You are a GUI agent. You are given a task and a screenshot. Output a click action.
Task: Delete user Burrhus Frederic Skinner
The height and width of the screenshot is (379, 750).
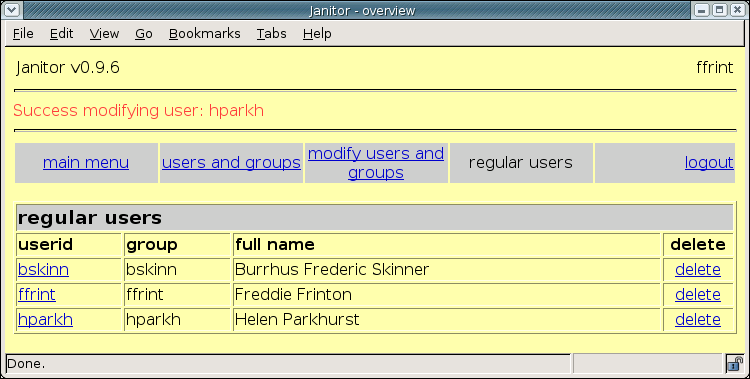698,269
